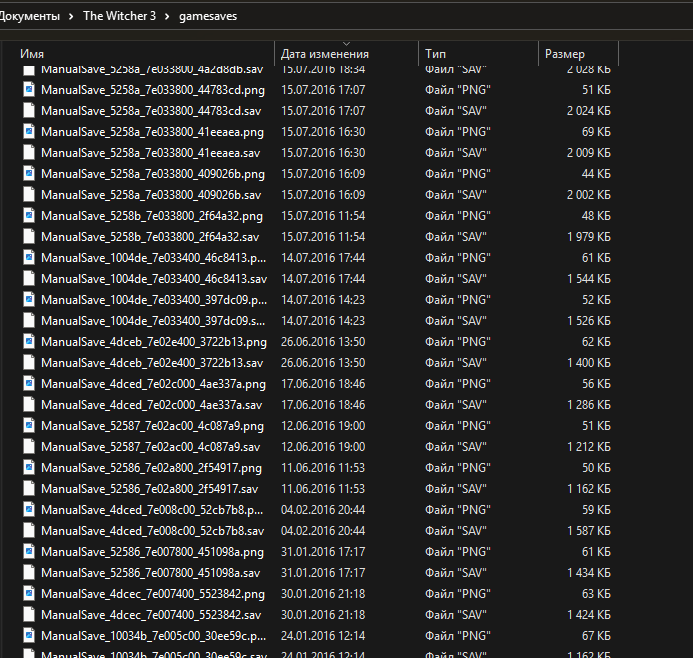
Task: Select file name ManualSave_1004de_7e033400_46c8413.sav
Action: 154,279
